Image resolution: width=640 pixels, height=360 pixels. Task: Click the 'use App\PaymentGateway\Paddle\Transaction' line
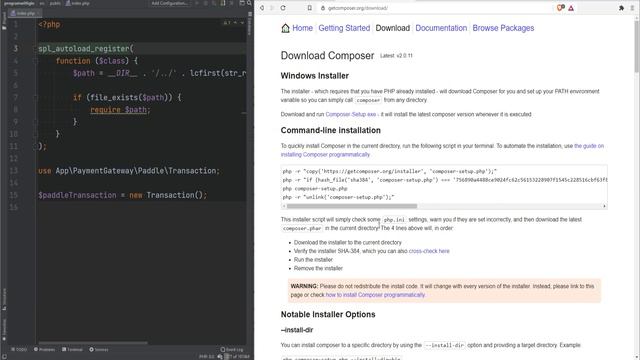[x=129, y=171]
